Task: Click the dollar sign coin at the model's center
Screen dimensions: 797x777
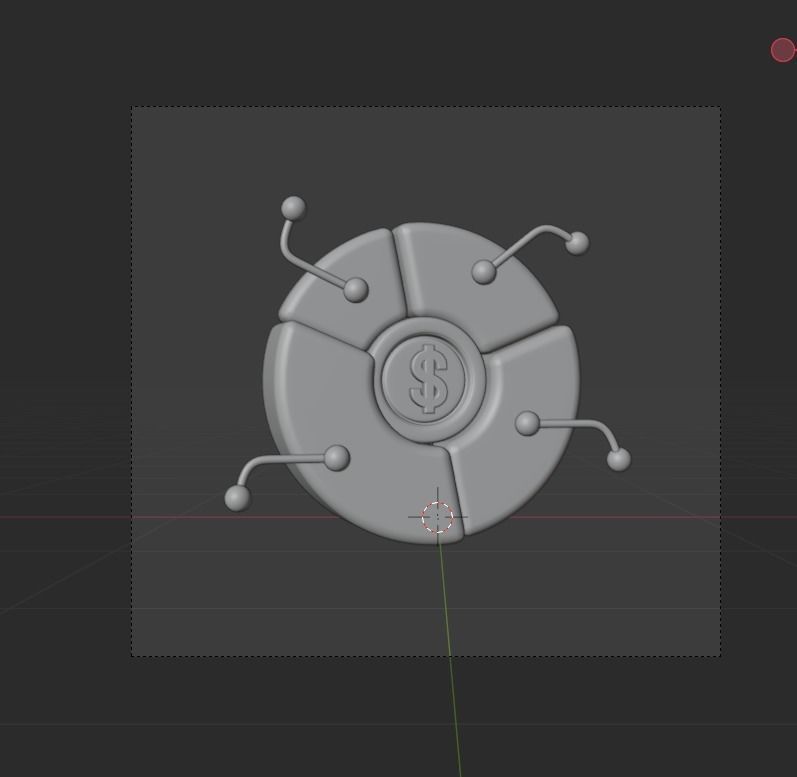Action: 424,379
